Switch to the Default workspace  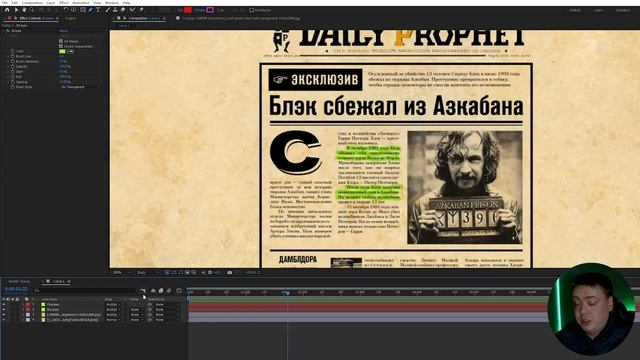click(575, 10)
